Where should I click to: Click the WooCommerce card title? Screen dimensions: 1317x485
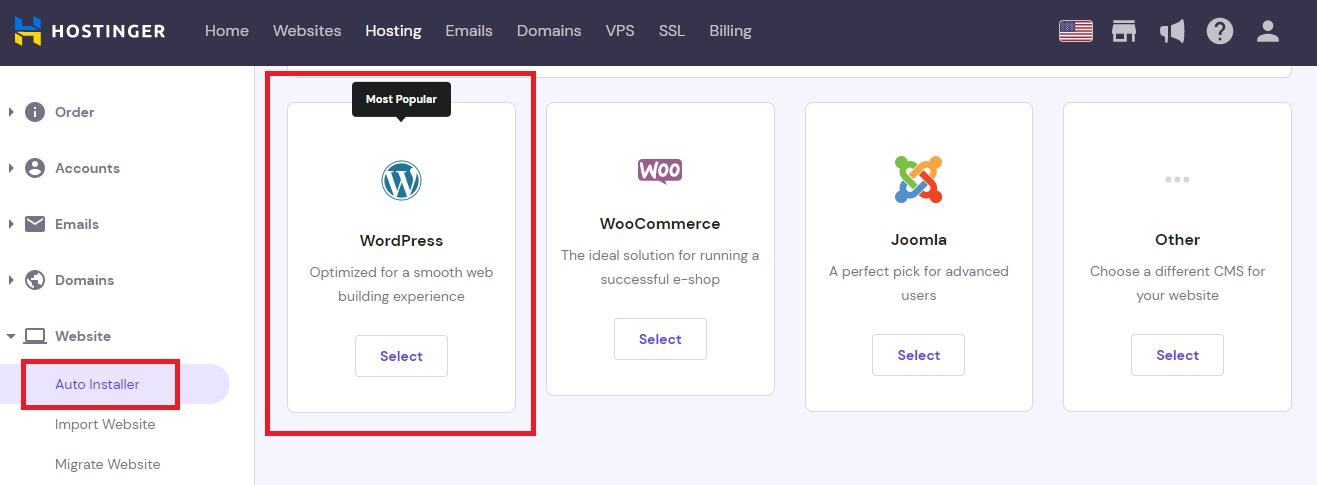click(660, 223)
